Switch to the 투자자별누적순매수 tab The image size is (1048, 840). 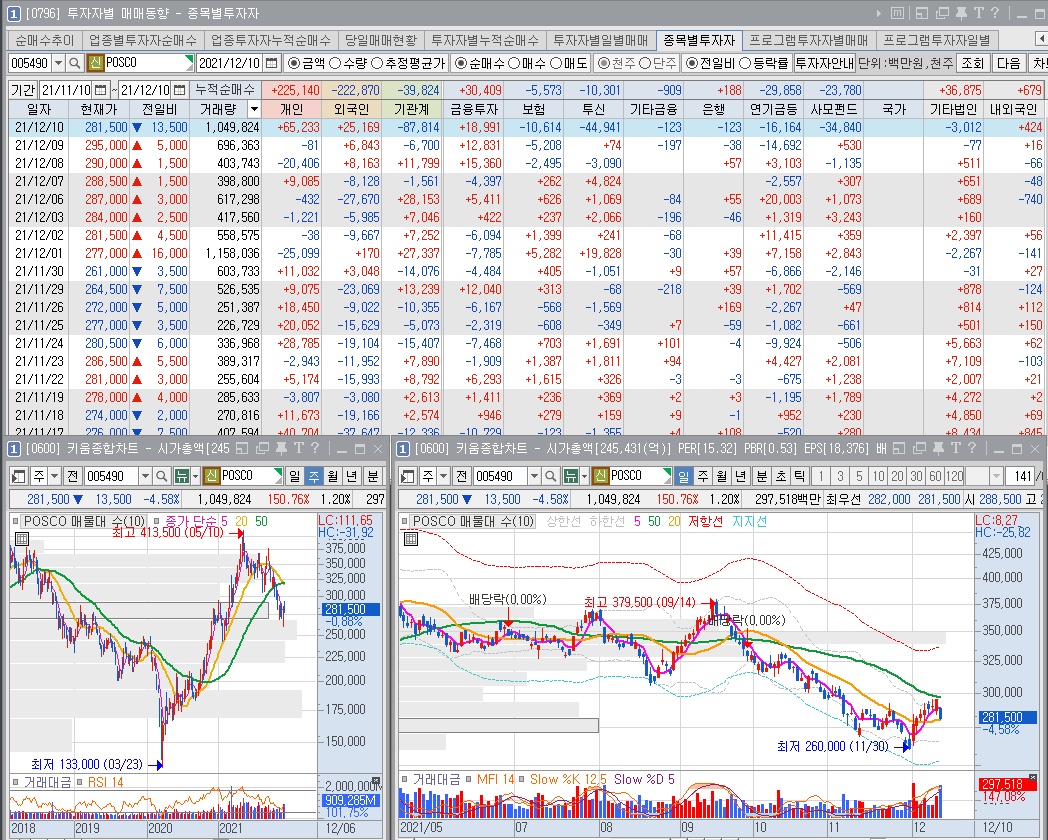click(x=485, y=40)
